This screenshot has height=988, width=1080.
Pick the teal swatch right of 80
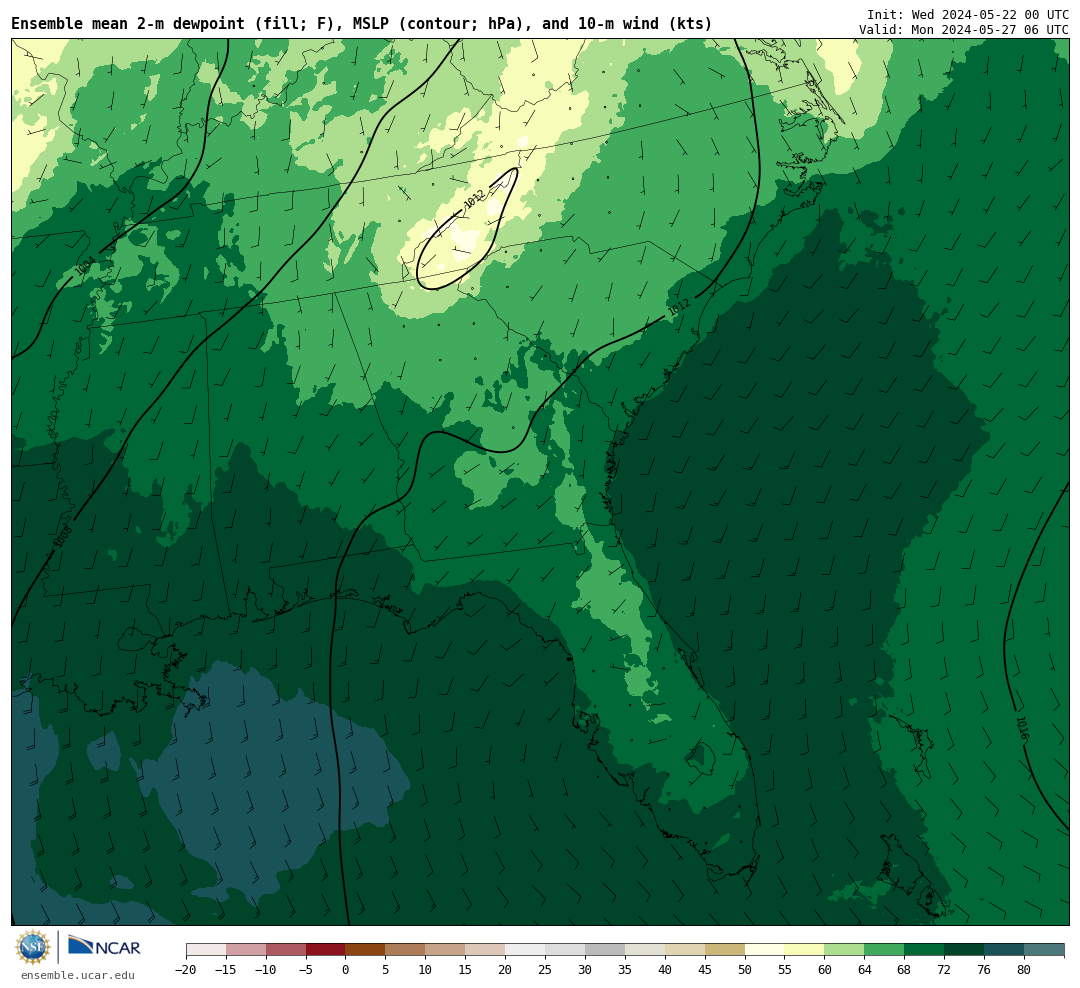coord(1044,950)
